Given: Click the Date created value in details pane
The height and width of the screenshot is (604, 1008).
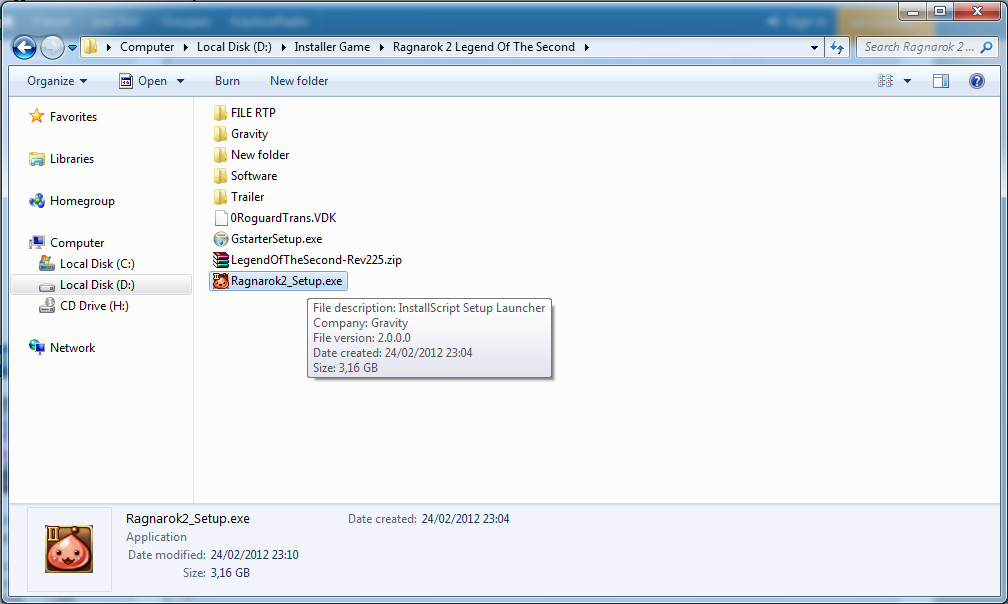Looking at the screenshot, I should (465, 519).
